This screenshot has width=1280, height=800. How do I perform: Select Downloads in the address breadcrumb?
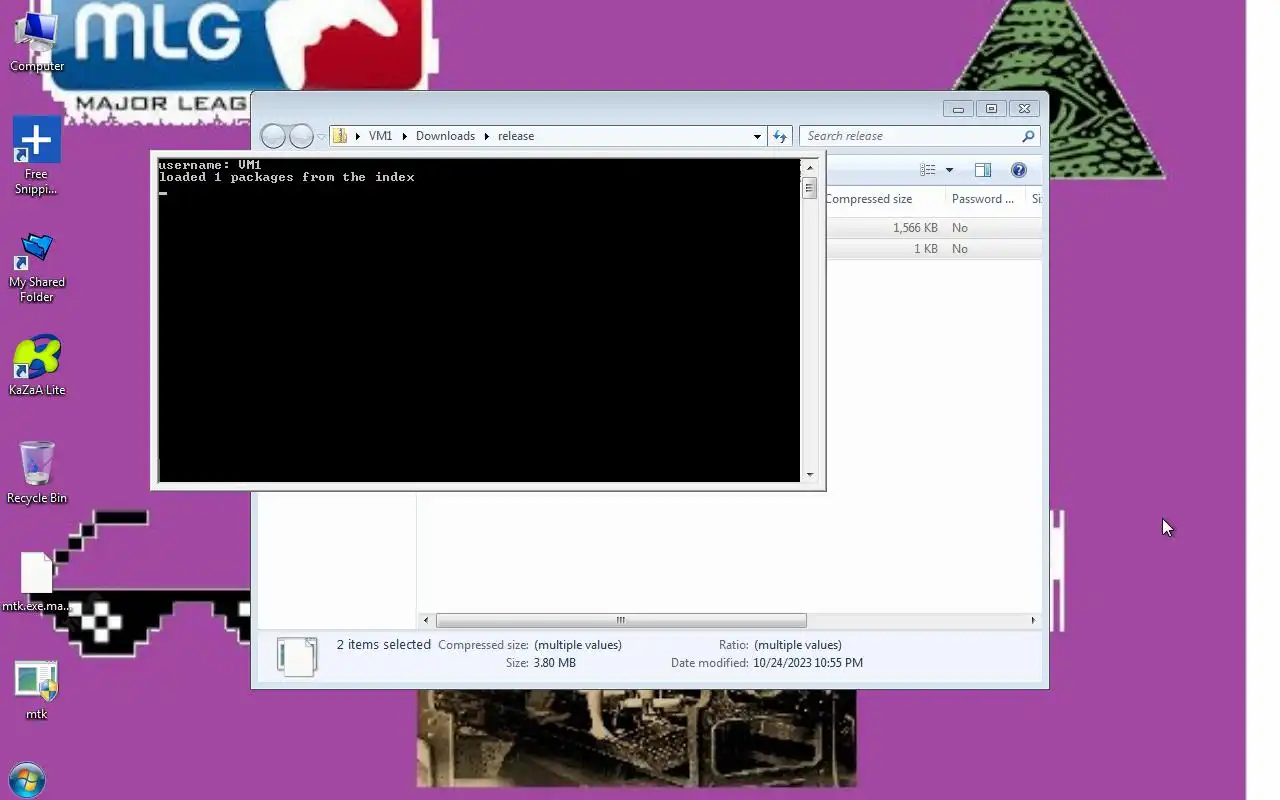click(x=445, y=136)
